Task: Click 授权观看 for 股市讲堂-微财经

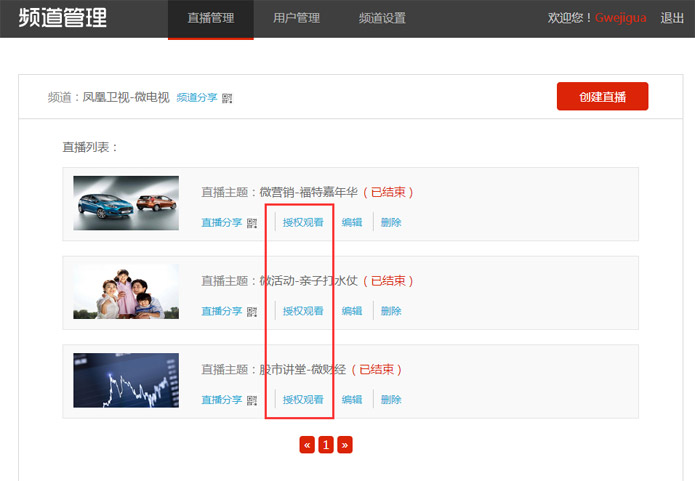Action: pos(303,400)
